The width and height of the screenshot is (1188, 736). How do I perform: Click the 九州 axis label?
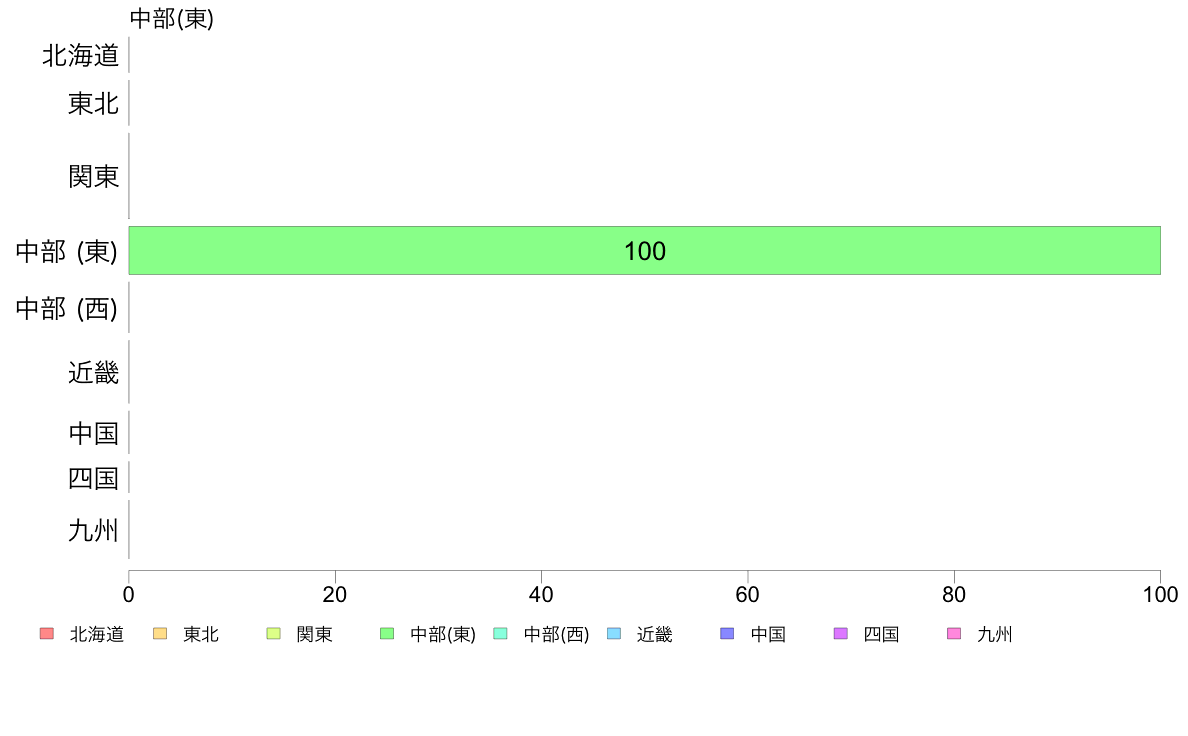click(x=93, y=531)
